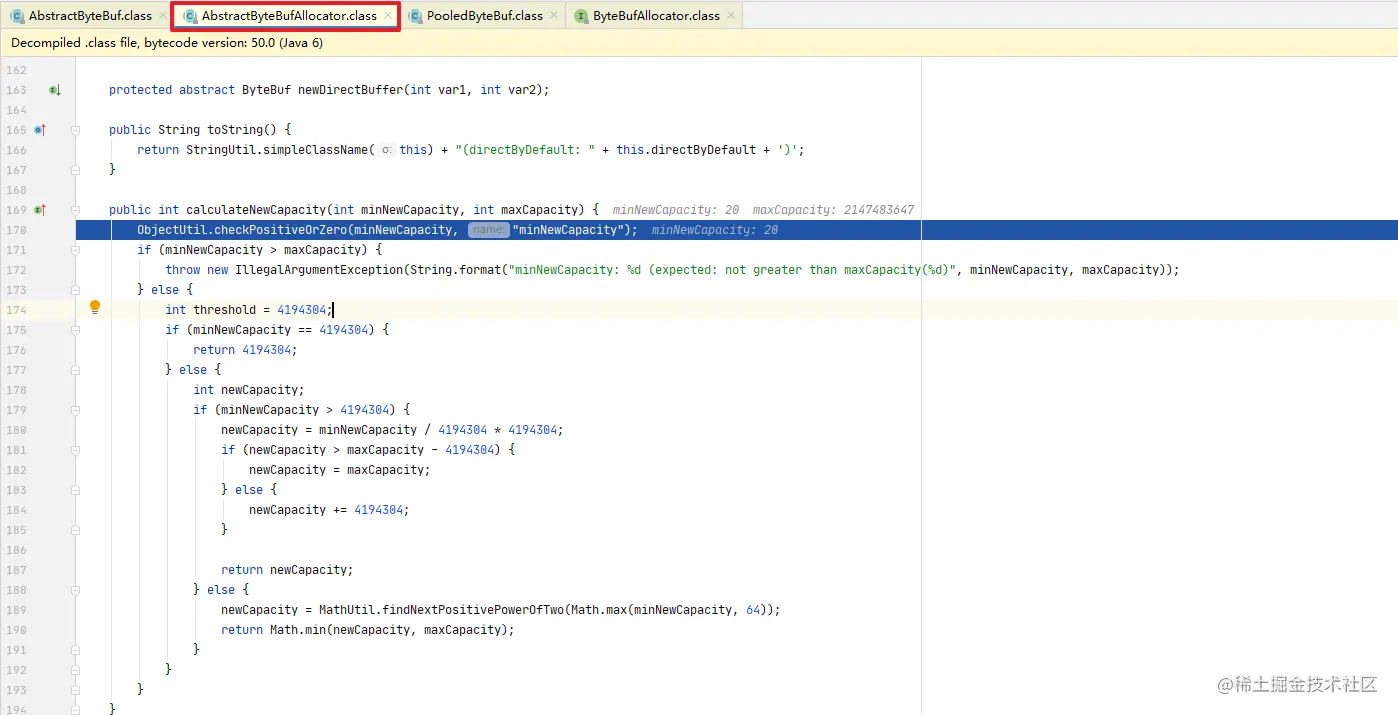Click the 'name:' parameter hint on line 170
This screenshot has height=715, width=1398.
(x=489, y=230)
